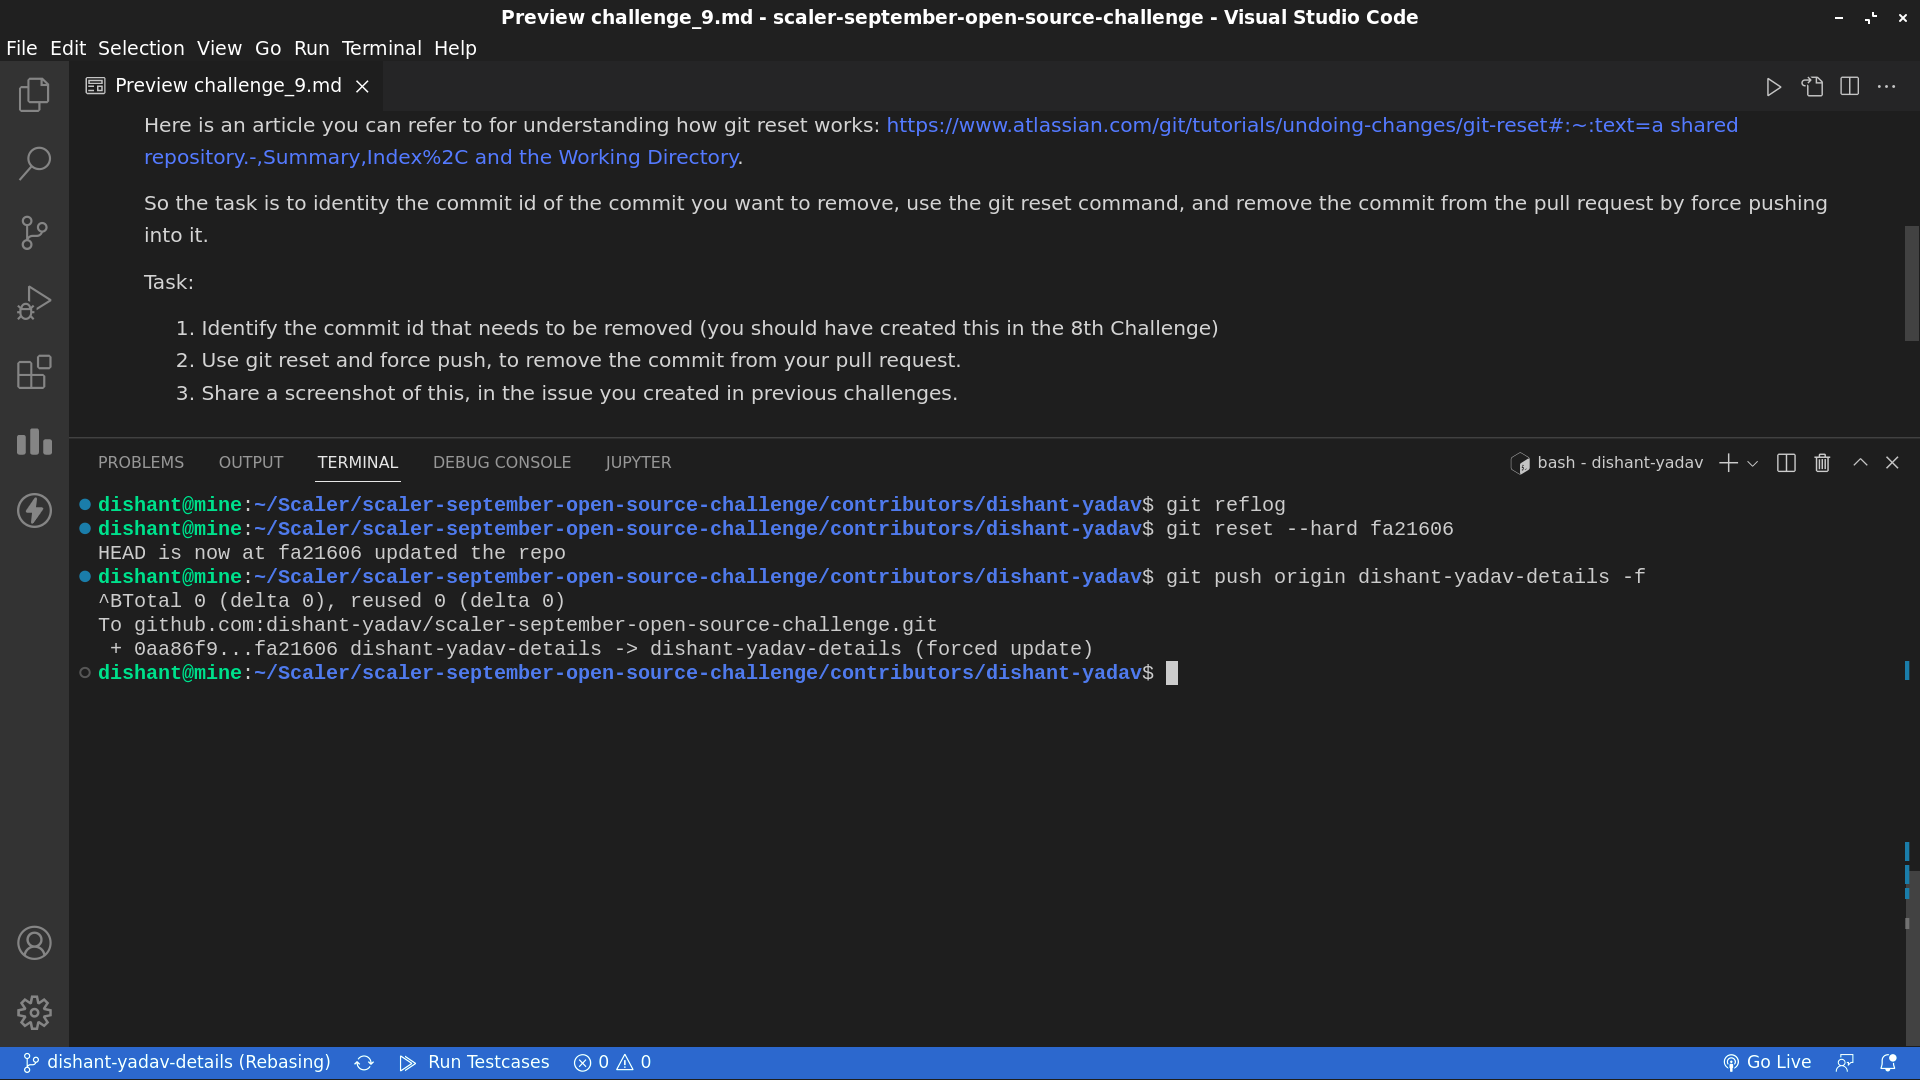
Task: Close the Preview challenge_9.md tab
Action: (x=363, y=87)
